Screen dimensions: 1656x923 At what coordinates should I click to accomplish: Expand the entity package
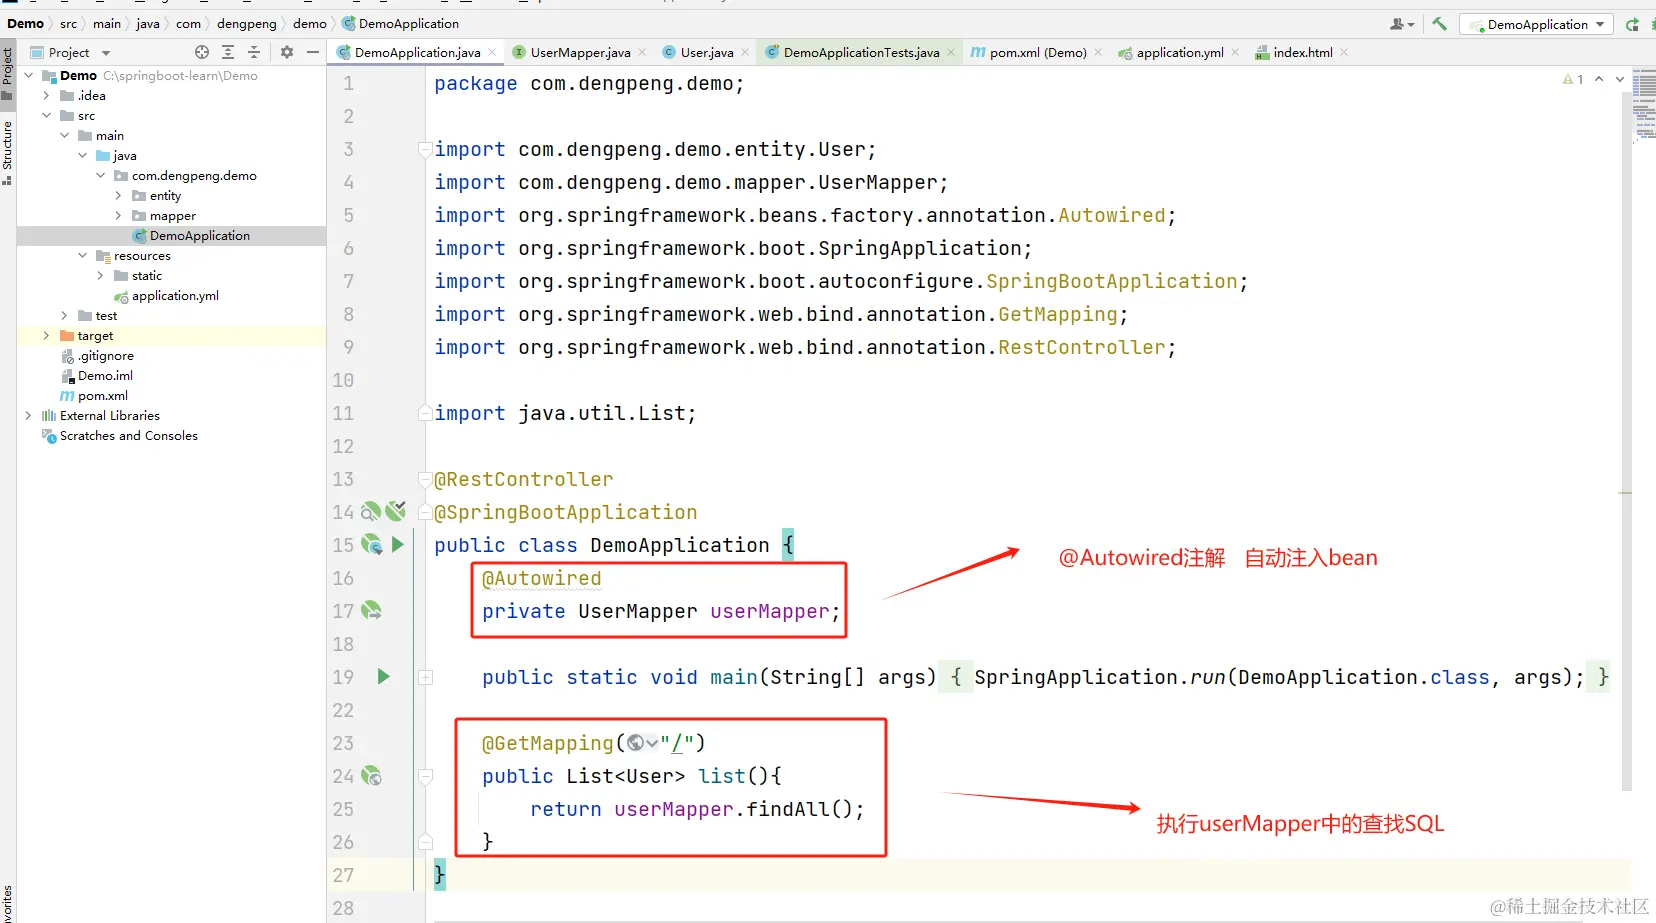click(x=118, y=196)
